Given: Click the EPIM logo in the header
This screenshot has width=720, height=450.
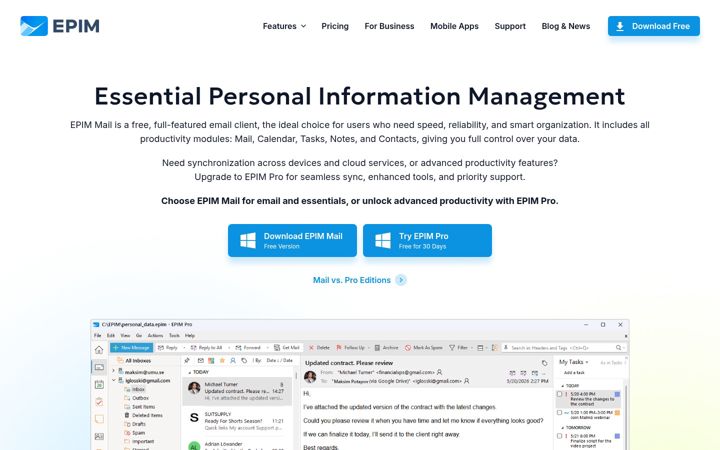Looking at the screenshot, I should [60, 26].
